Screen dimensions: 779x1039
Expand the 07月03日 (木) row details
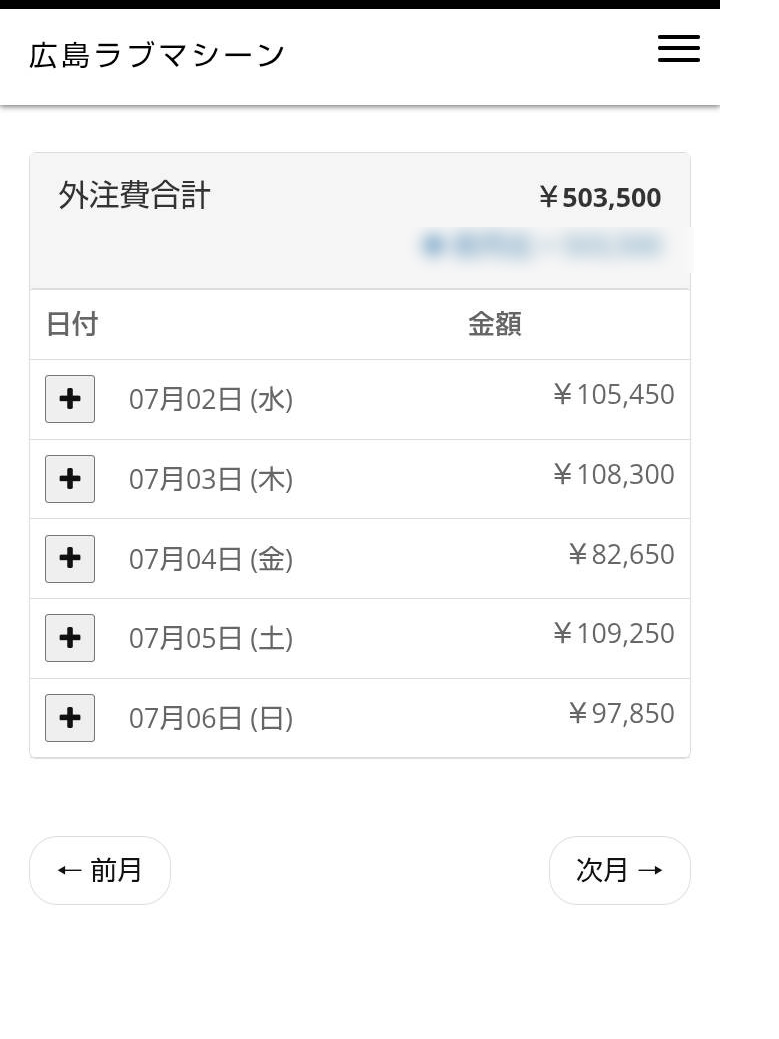(x=70, y=478)
